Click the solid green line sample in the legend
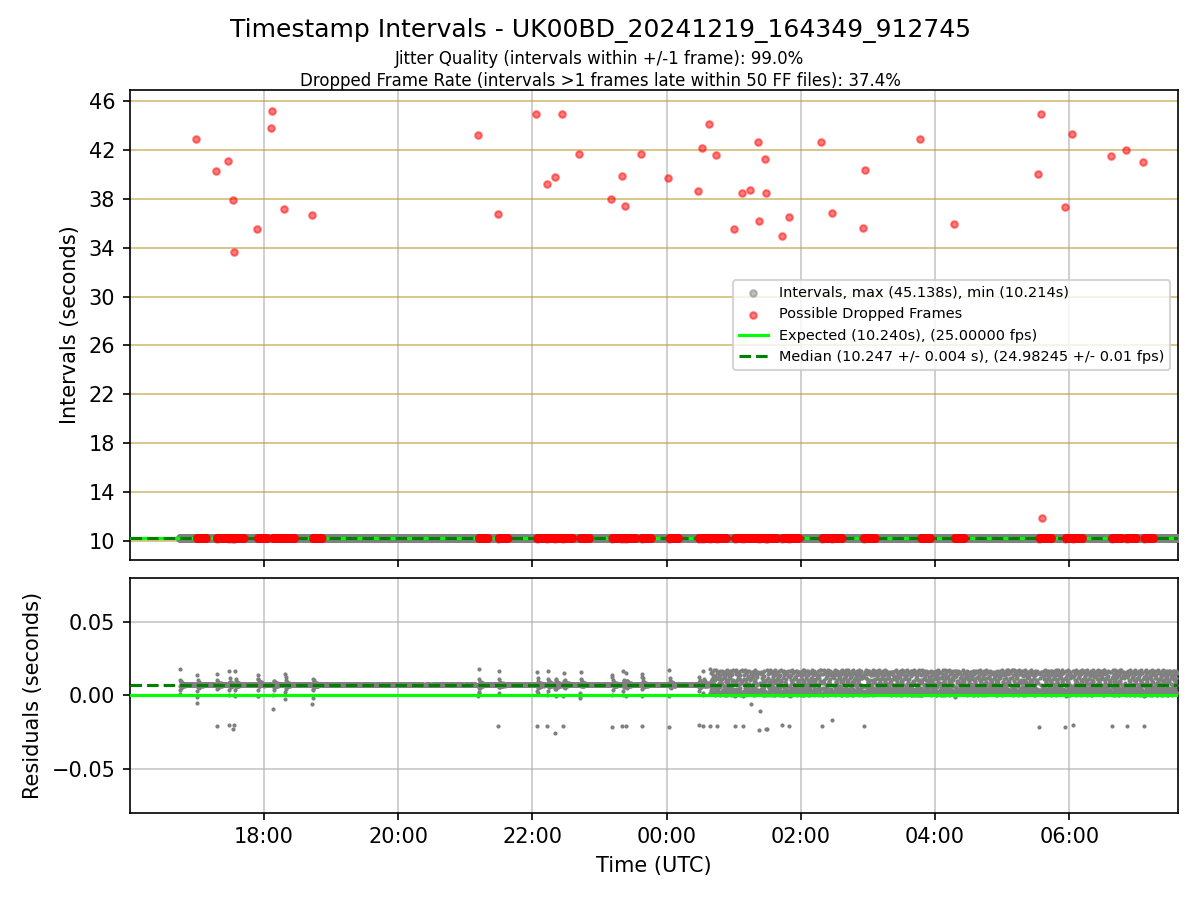Viewport: 1200px width, 900px height. 753,335
